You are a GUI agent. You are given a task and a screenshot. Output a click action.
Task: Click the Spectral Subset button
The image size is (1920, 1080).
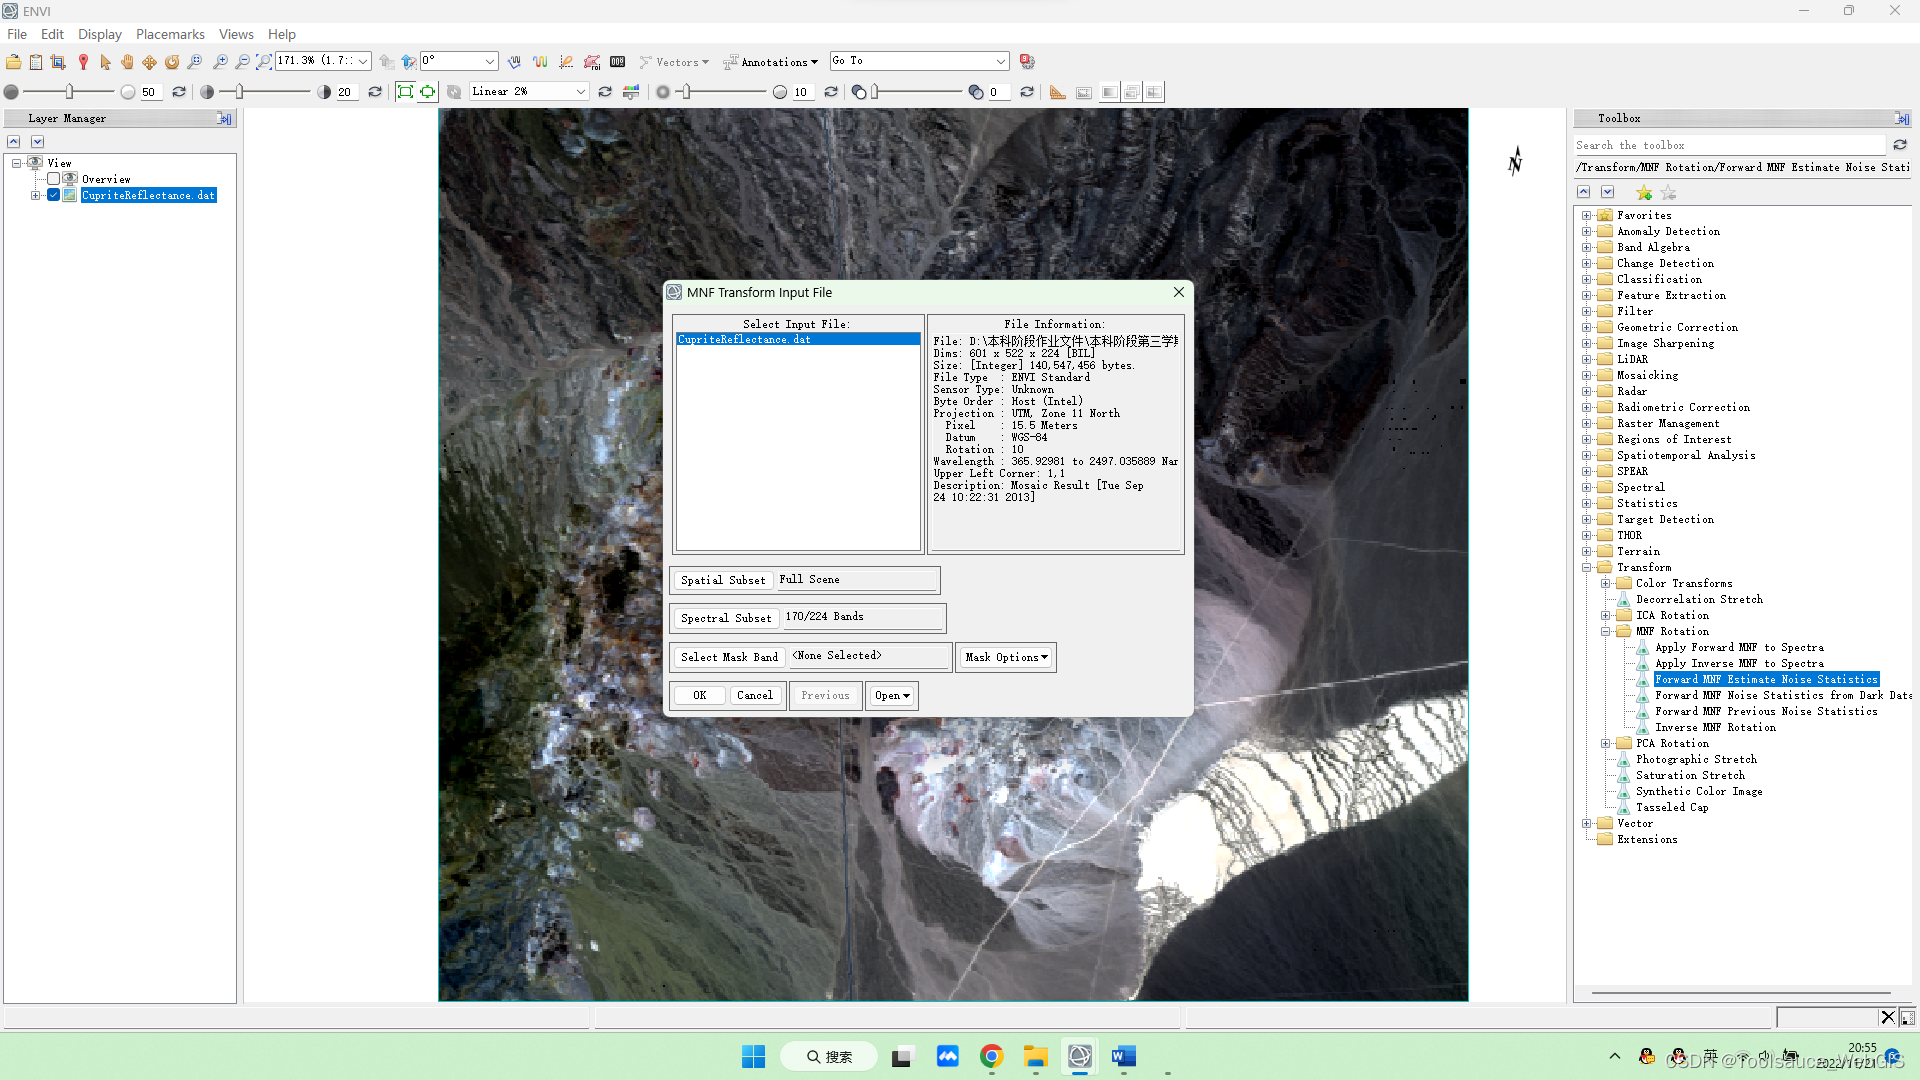726,618
